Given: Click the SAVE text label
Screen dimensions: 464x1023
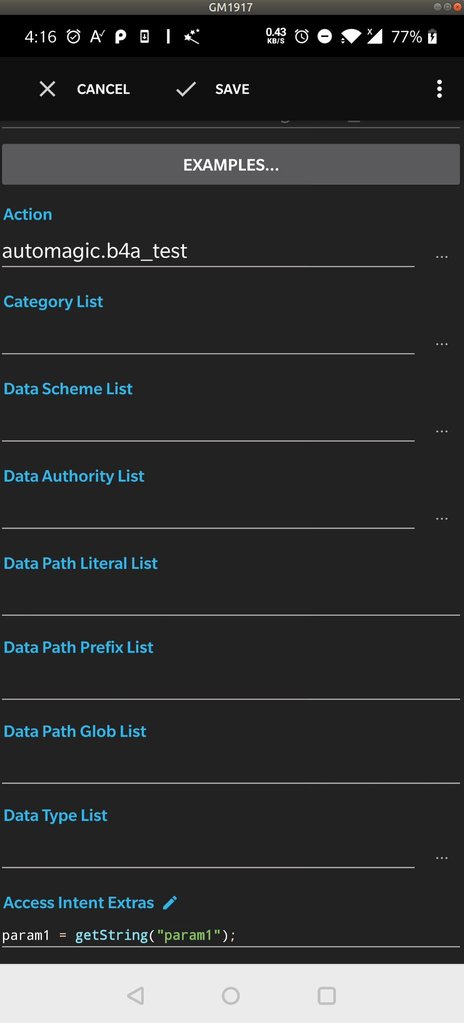Looking at the screenshot, I should coord(232,89).
